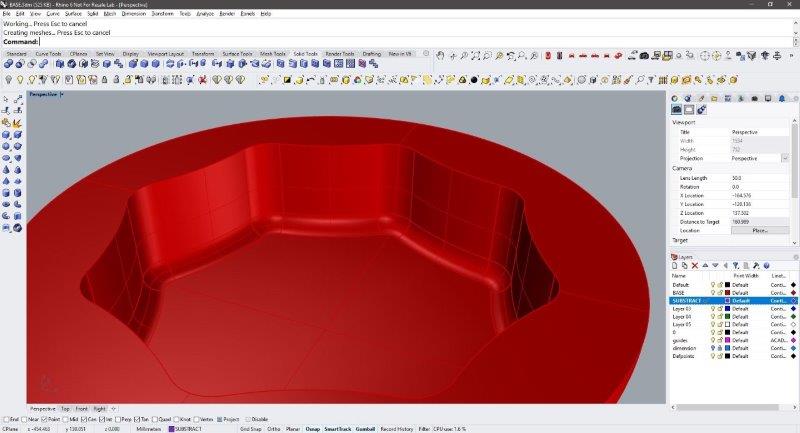Click the green color swatch of Layer 04
This screenshot has height=433, width=800.
pyautogui.click(x=728, y=317)
